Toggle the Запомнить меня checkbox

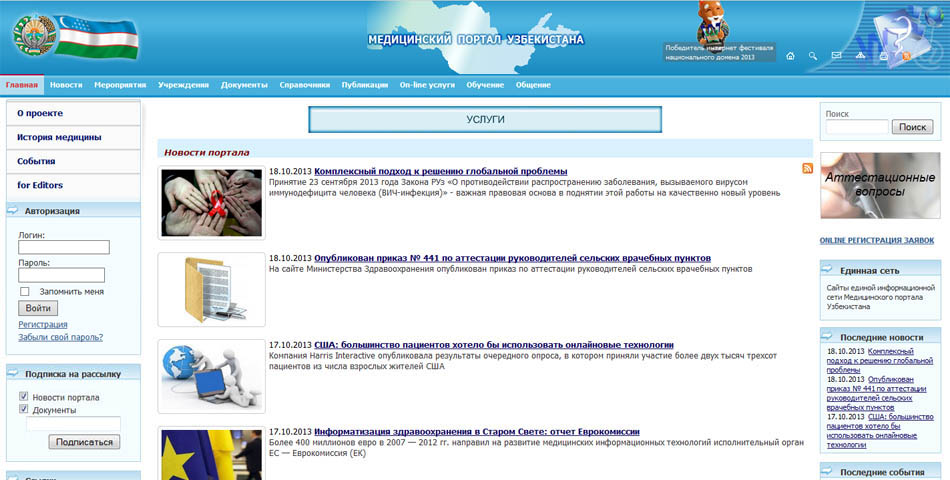25,291
